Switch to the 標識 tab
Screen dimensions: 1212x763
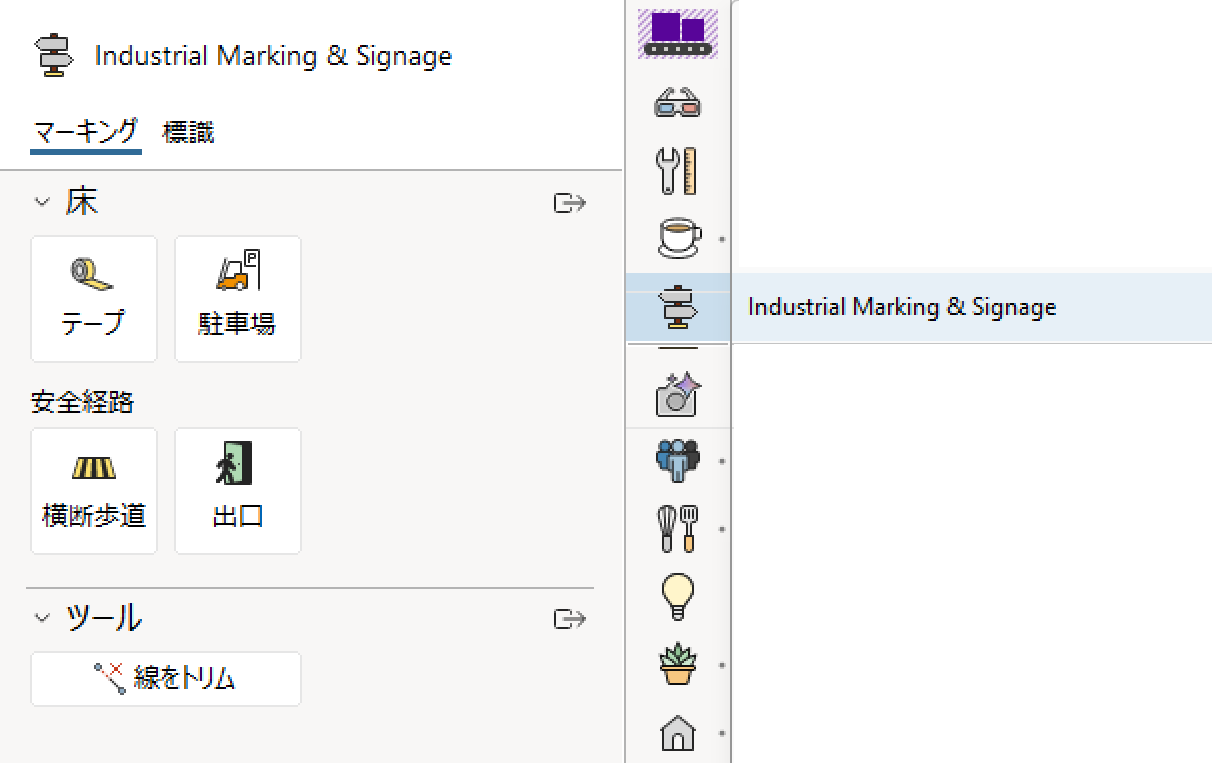click(188, 132)
